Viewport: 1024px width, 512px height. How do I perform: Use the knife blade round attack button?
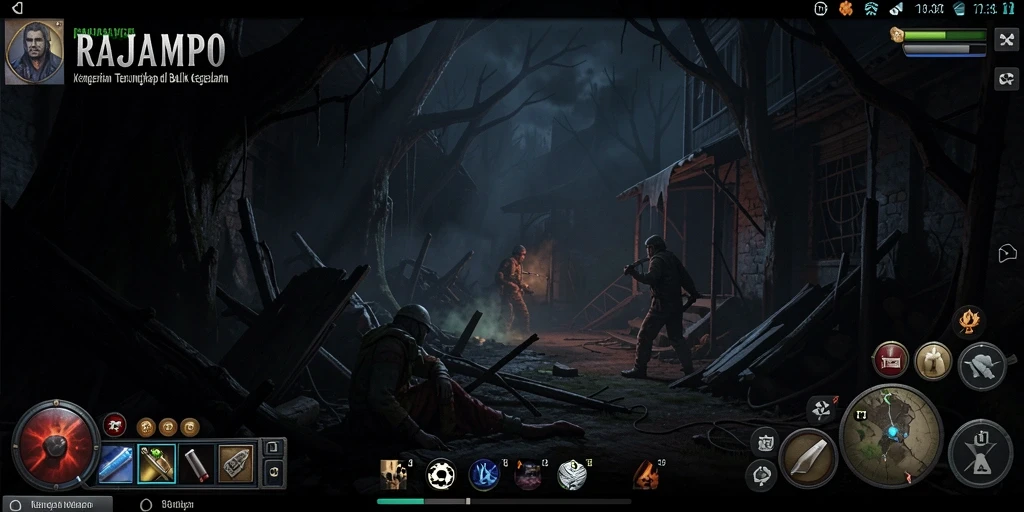pos(808,458)
